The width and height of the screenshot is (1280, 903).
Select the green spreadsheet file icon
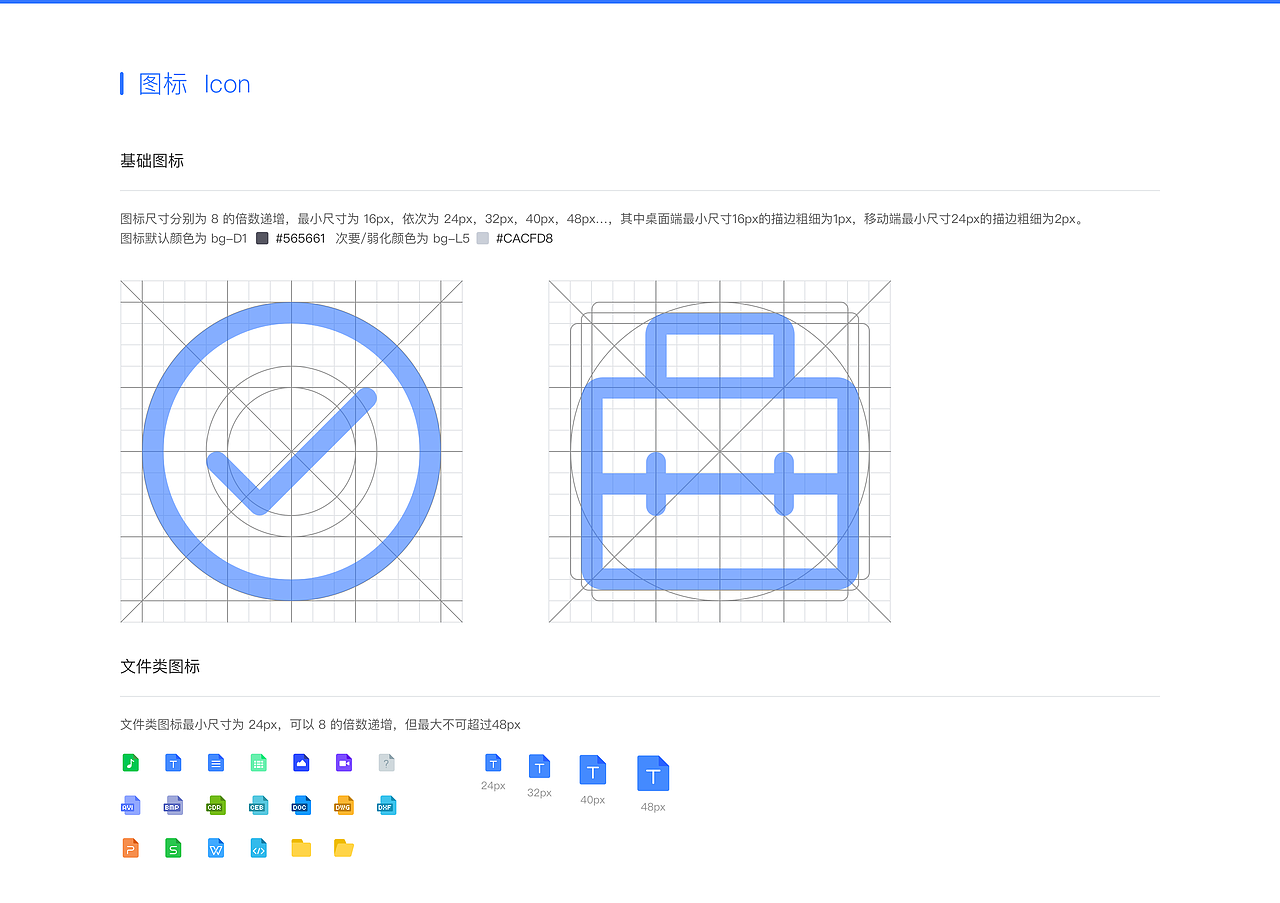coord(258,762)
